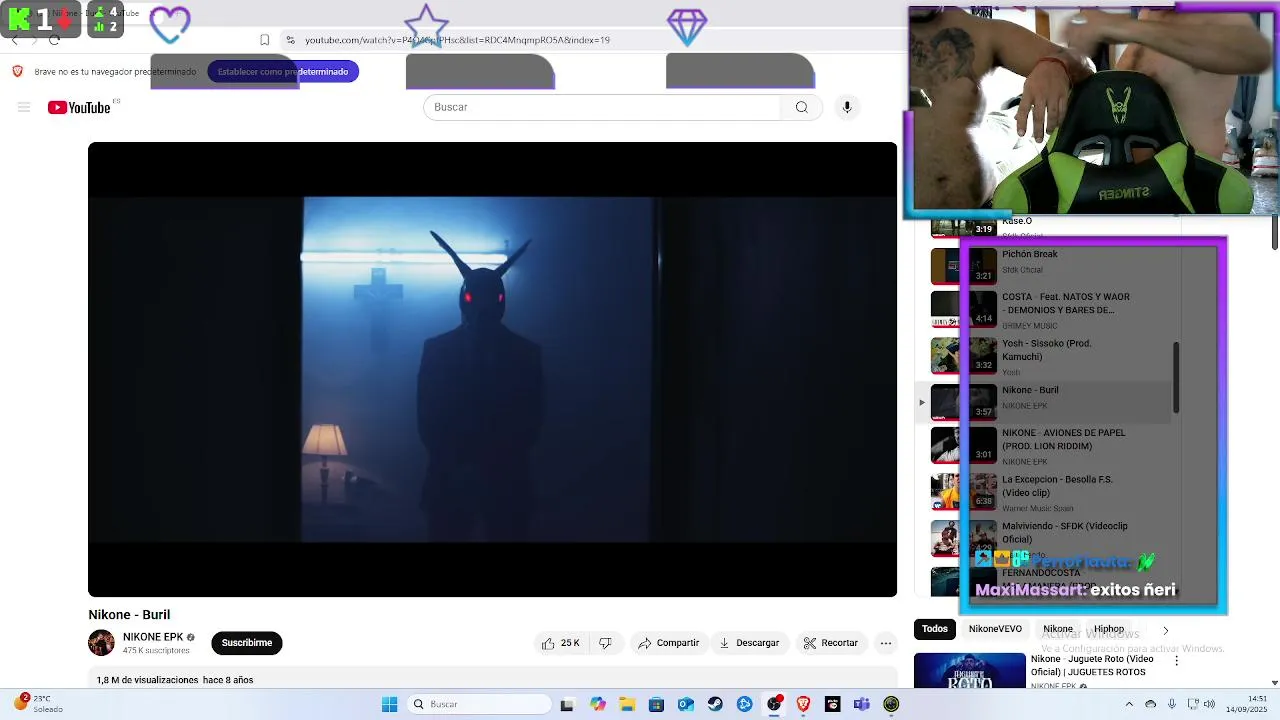Open NIKONE EPK channel avatar
The width and height of the screenshot is (1280, 720).
click(101, 643)
